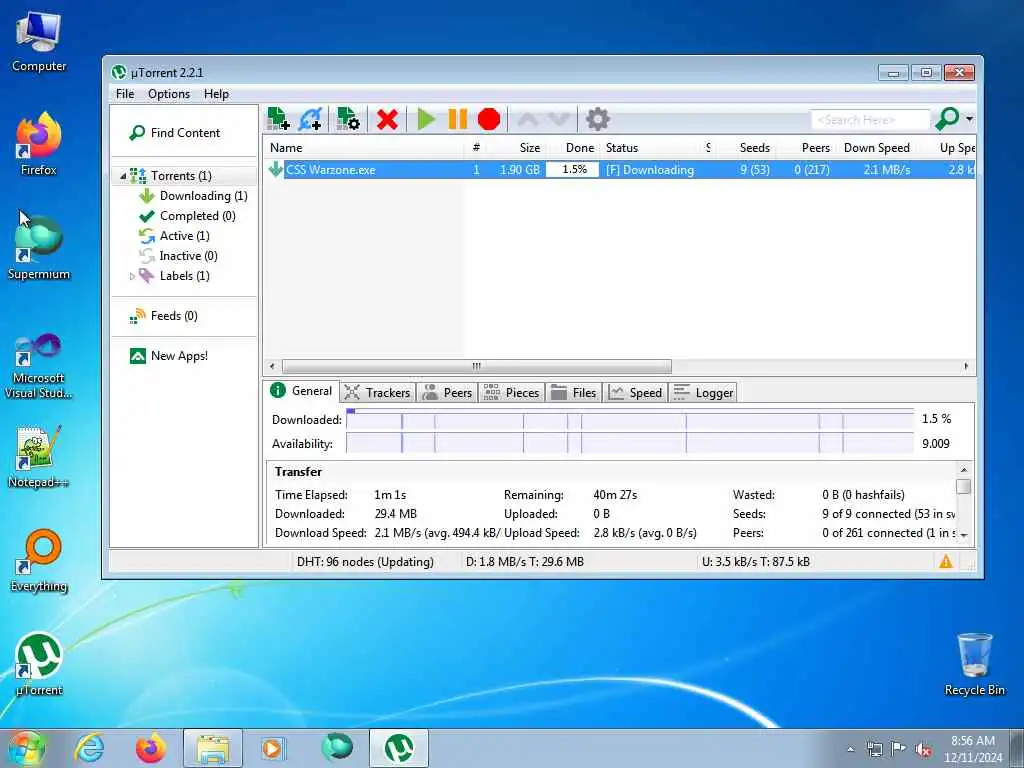Click the 1.5% done progress cell
The width and height of the screenshot is (1024, 768).
tap(573, 170)
